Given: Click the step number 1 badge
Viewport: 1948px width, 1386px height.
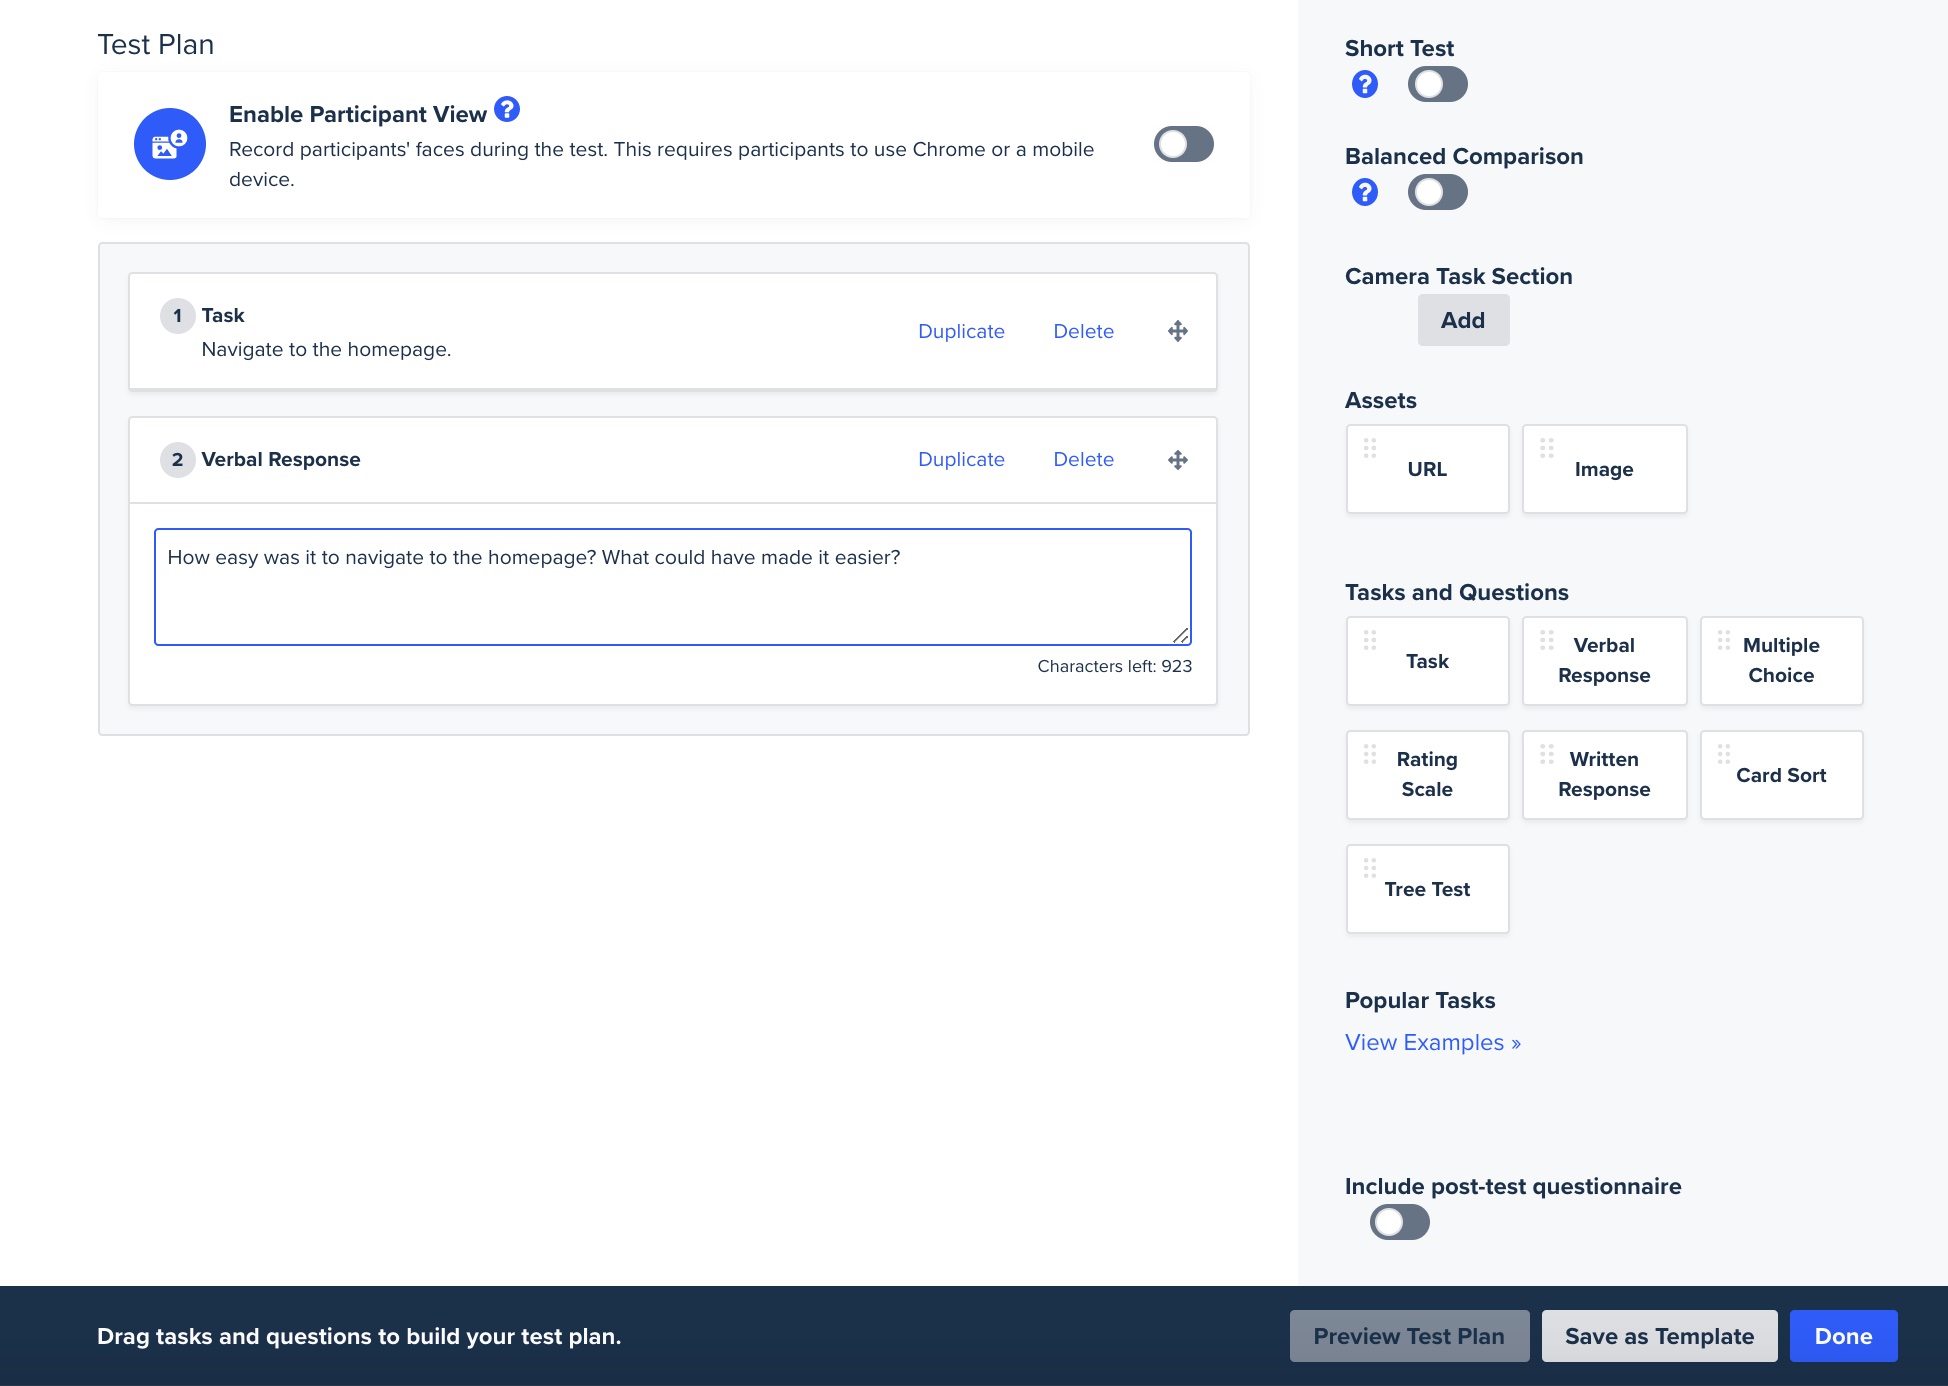Looking at the screenshot, I should coord(178,316).
